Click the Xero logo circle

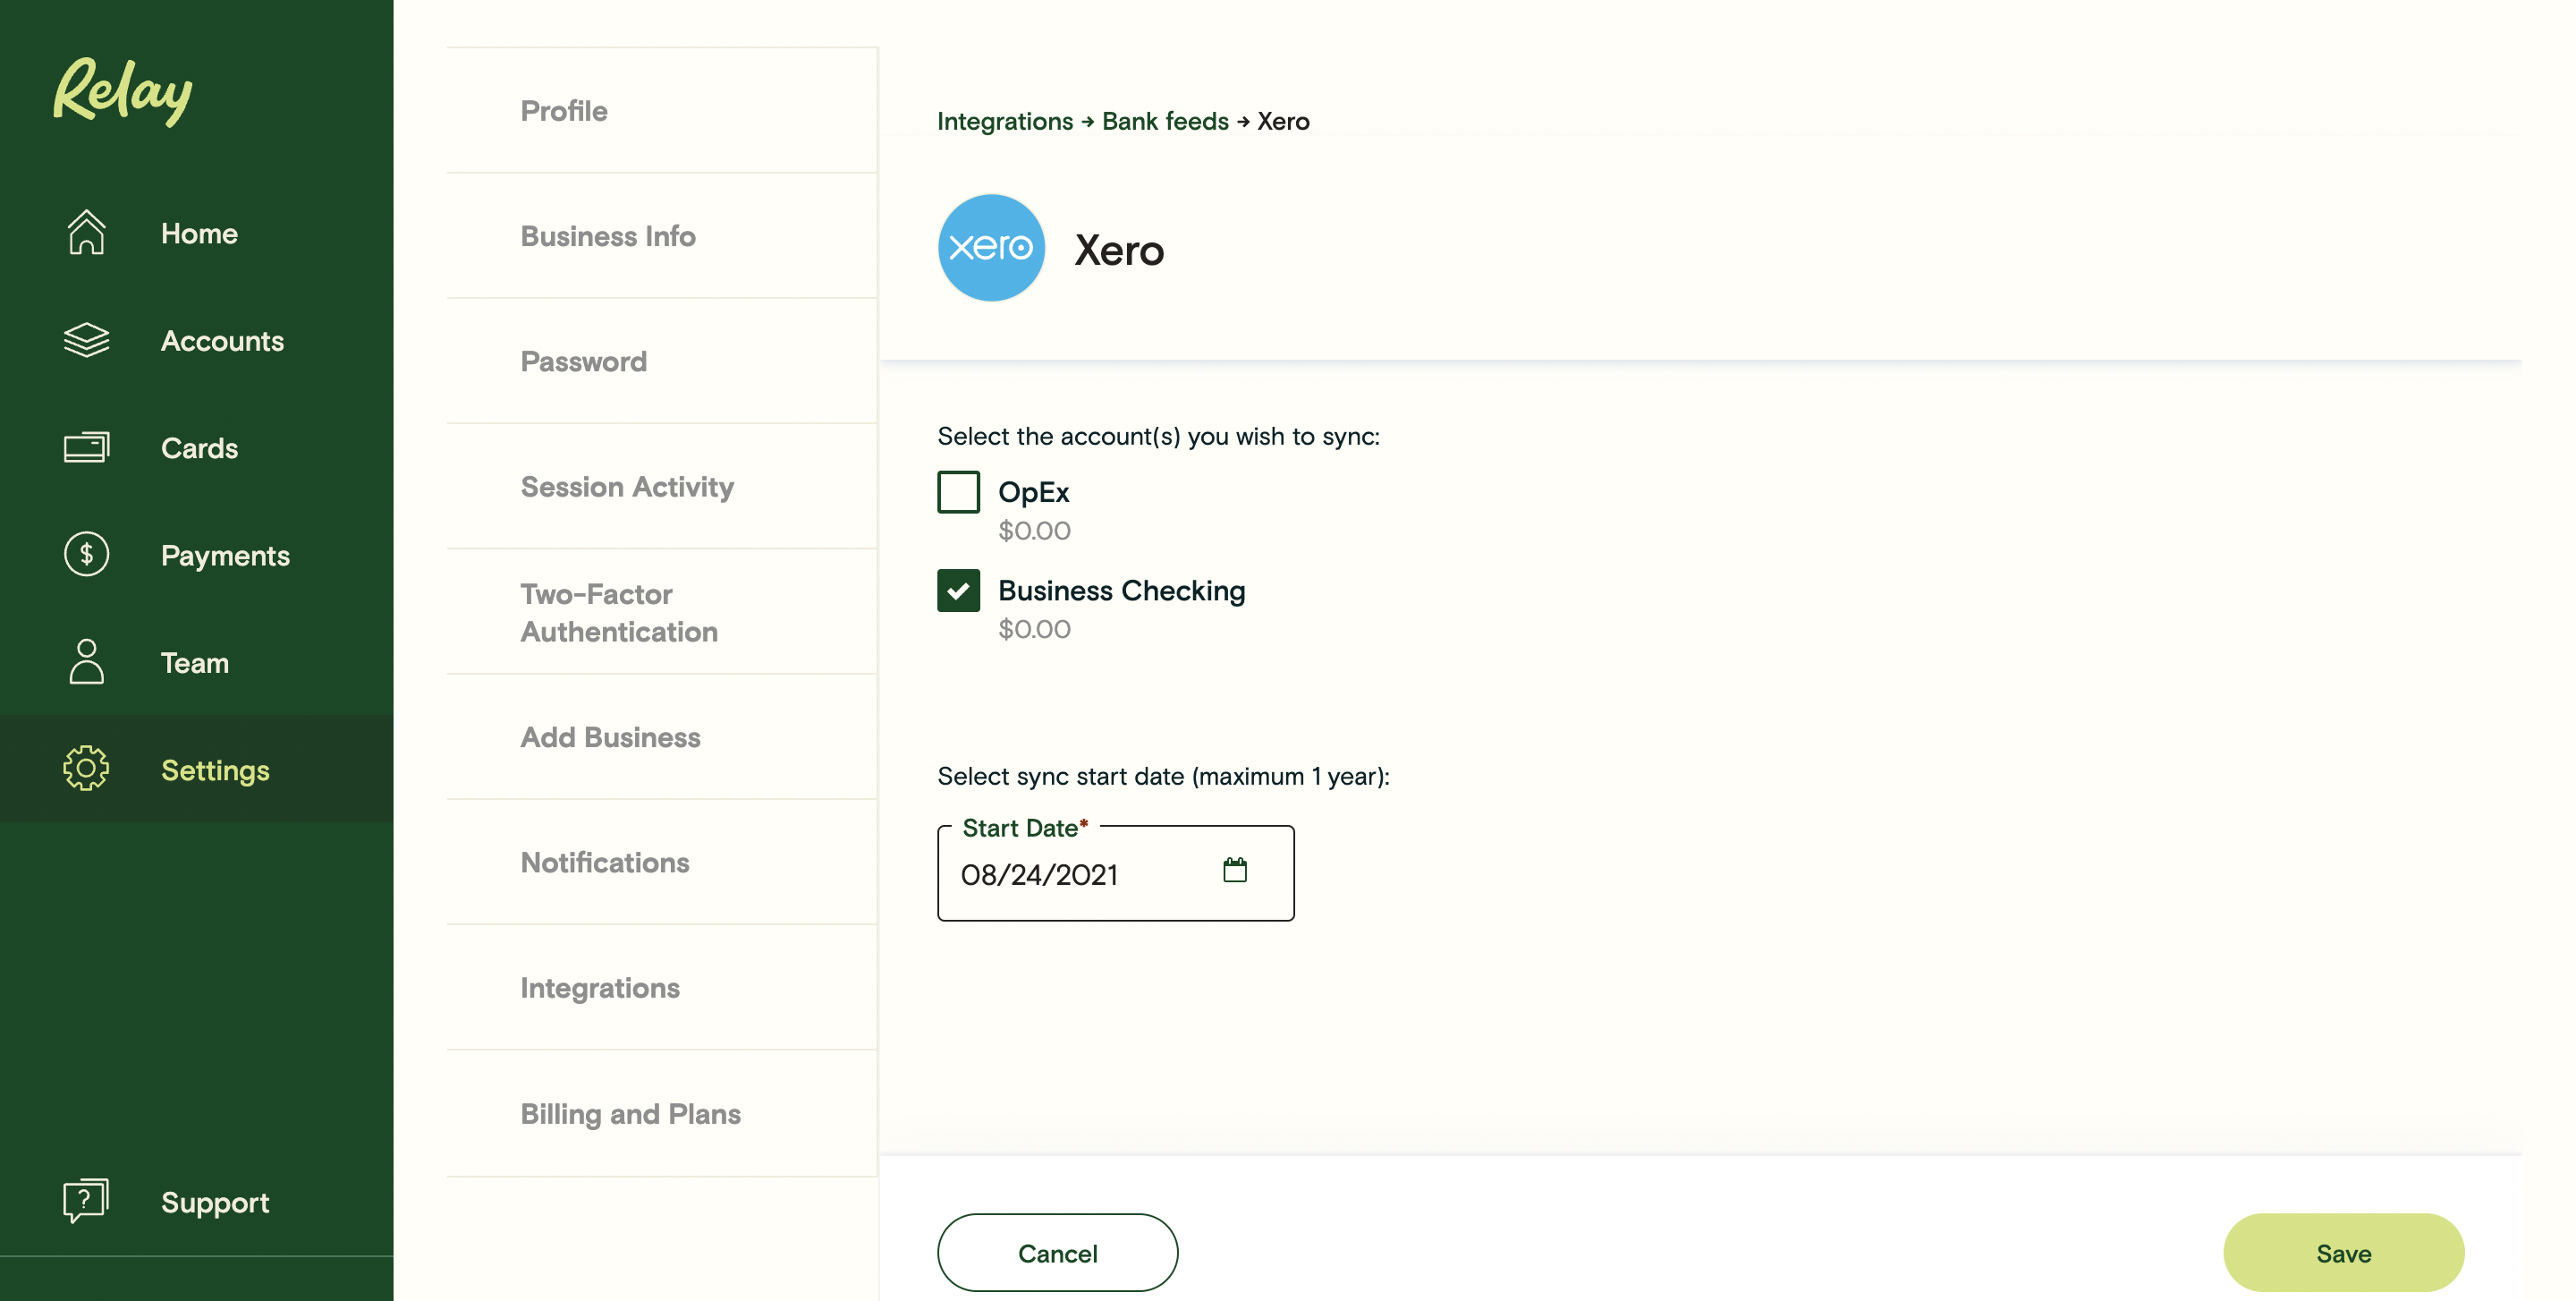coord(991,248)
